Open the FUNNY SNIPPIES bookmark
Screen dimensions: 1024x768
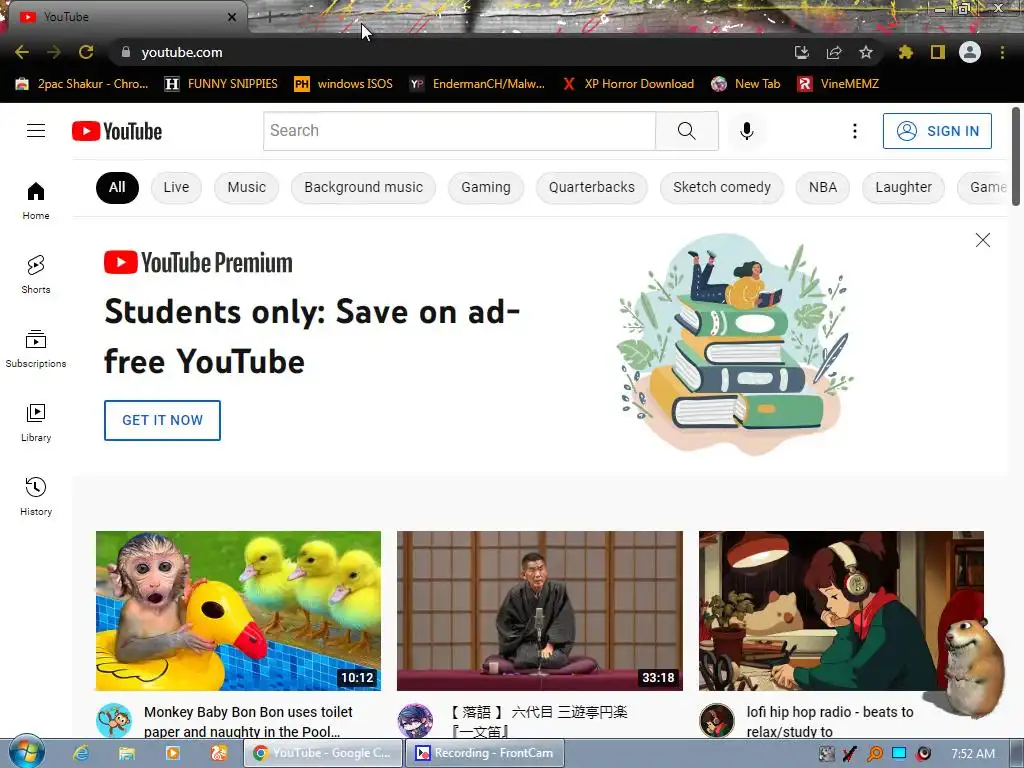[x=221, y=84]
